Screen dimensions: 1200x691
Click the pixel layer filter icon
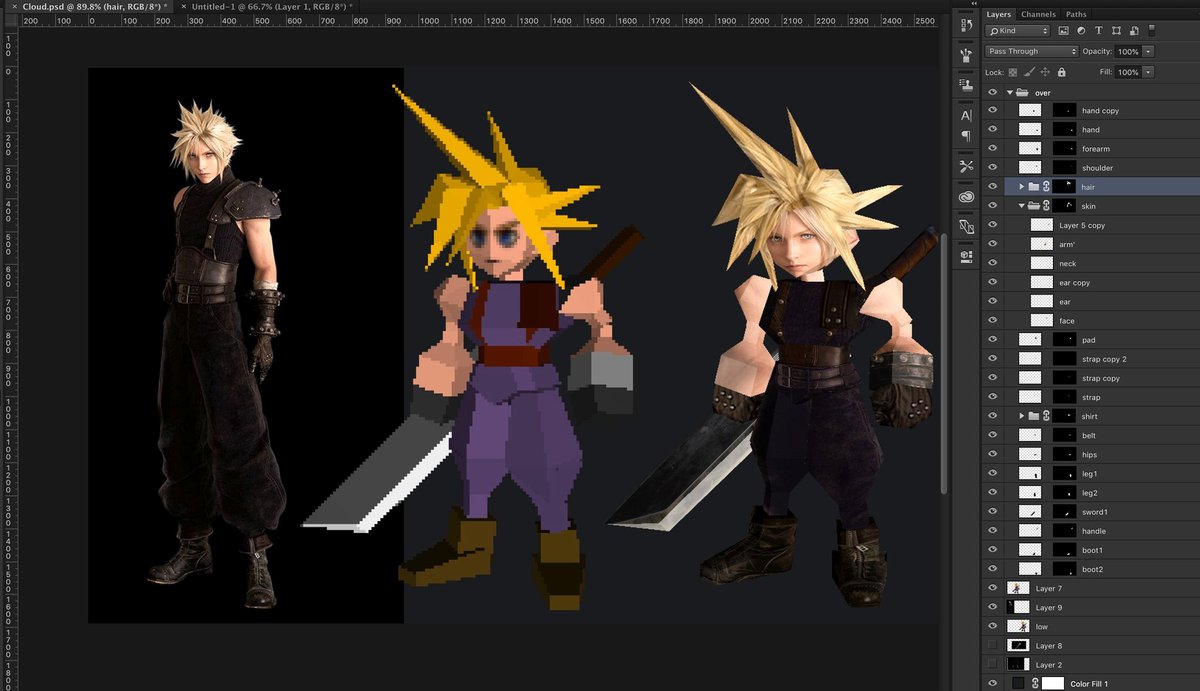pyautogui.click(x=1063, y=31)
